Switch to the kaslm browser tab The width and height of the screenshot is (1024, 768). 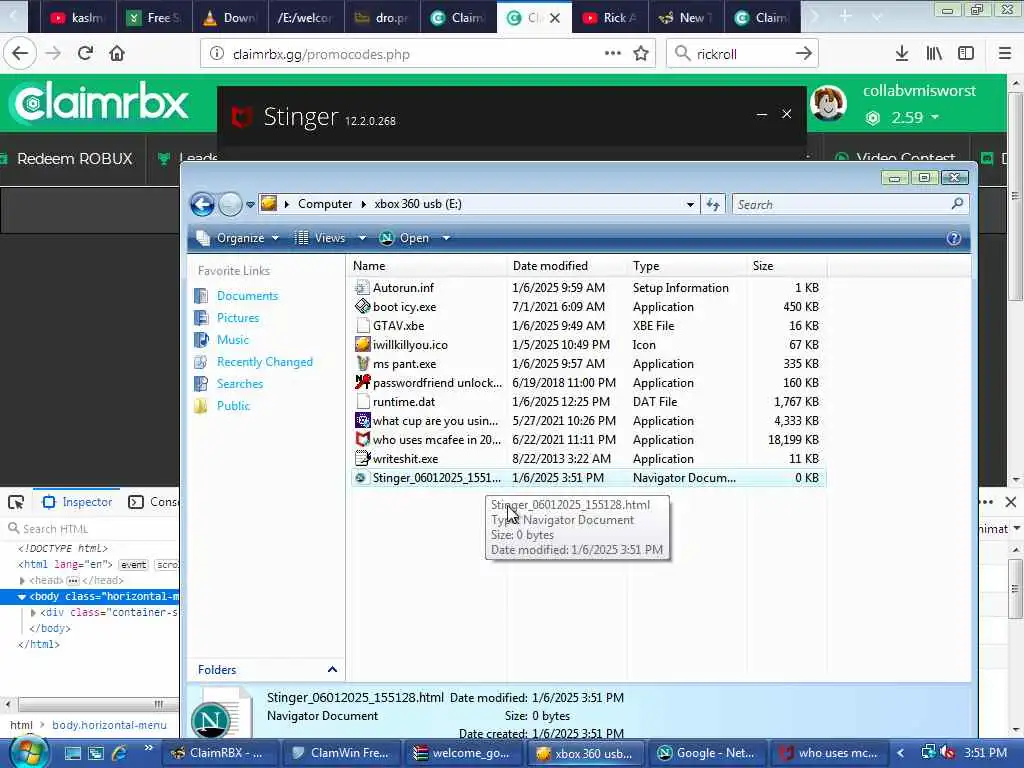pyautogui.click(x=77, y=18)
